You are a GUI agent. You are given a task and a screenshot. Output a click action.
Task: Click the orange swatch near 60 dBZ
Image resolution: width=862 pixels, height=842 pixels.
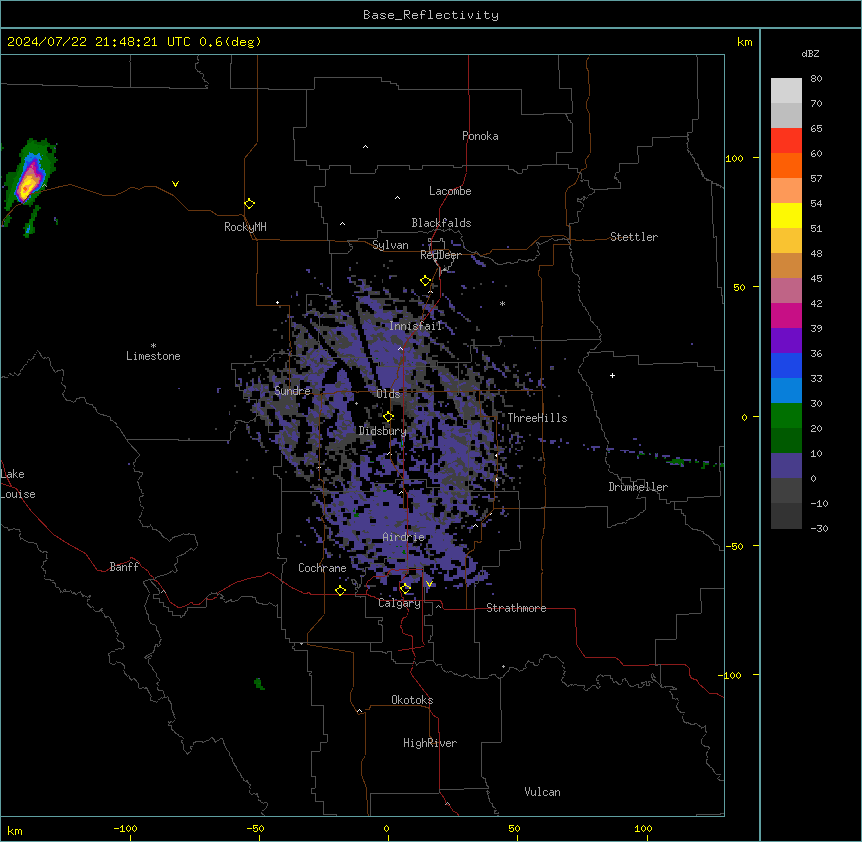pos(786,165)
